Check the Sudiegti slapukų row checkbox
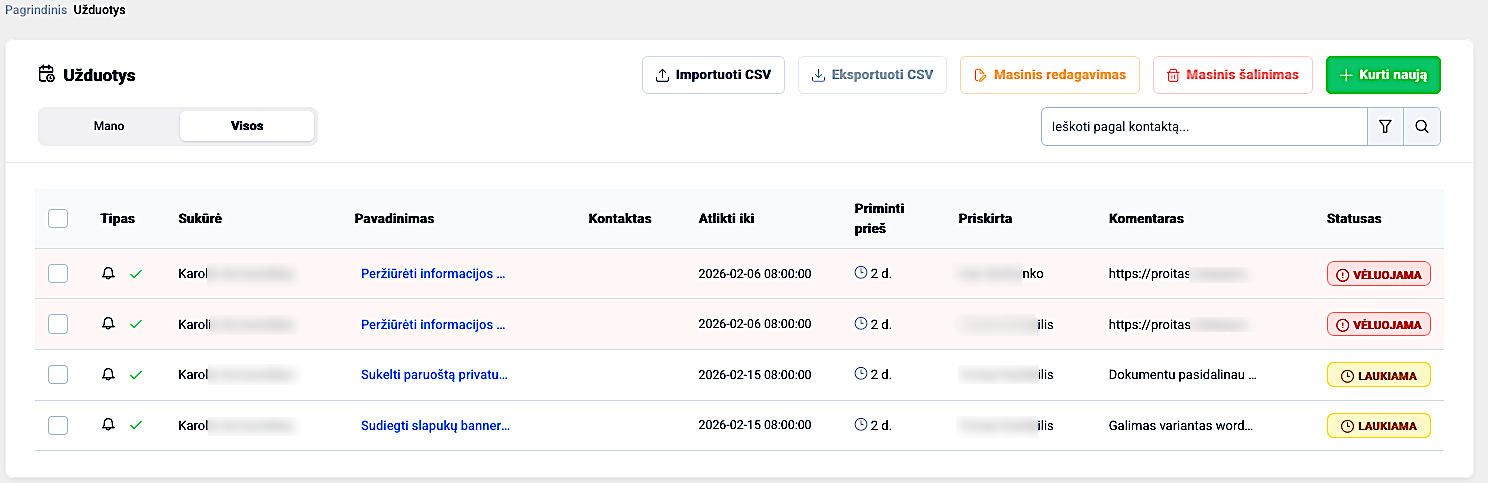 pos(58,425)
